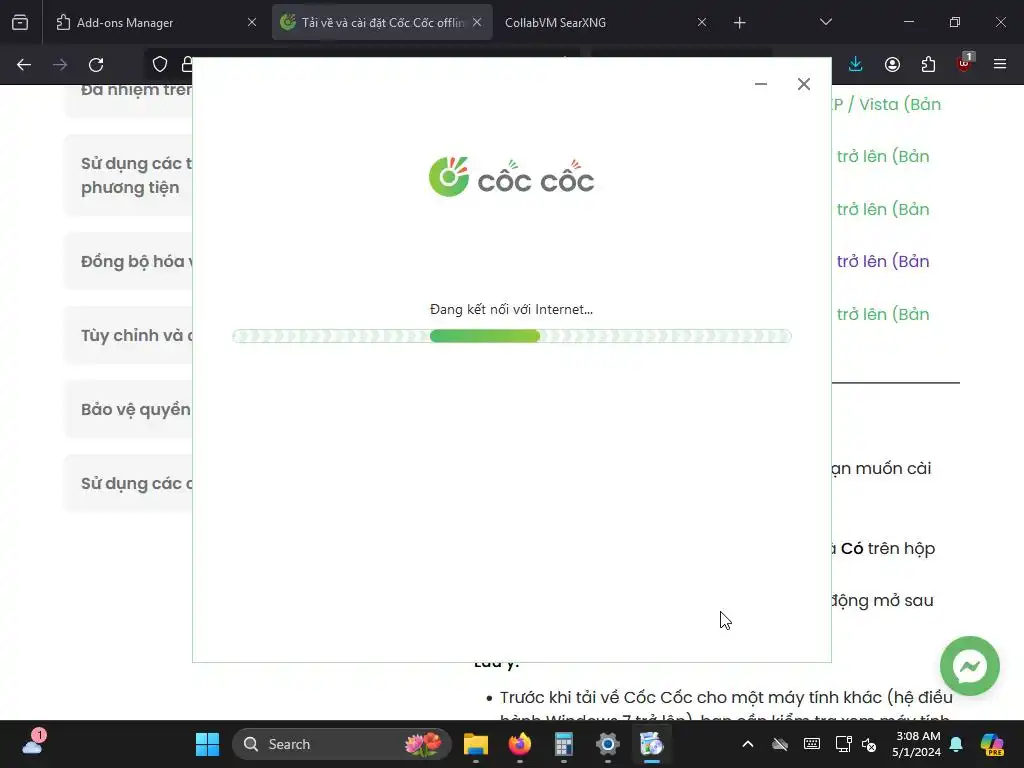This screenshot has height=768, width=1024.
Task: Open 'Sử dụng các t... phương tiện' card
Action: (129, 175)
